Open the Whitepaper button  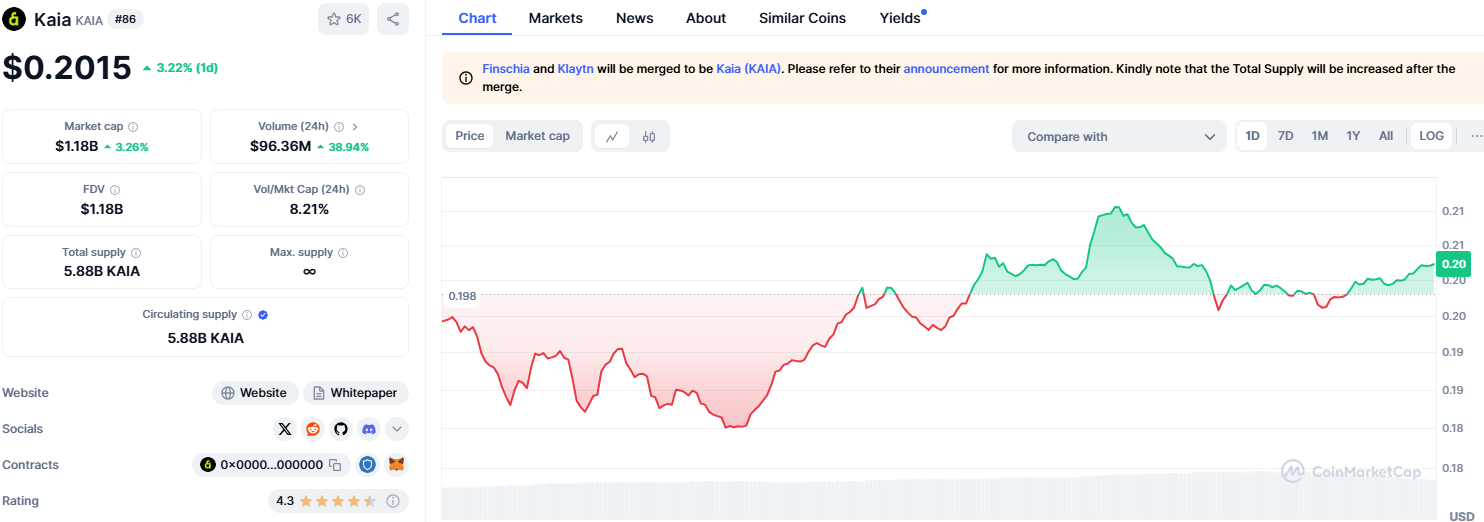356,393
